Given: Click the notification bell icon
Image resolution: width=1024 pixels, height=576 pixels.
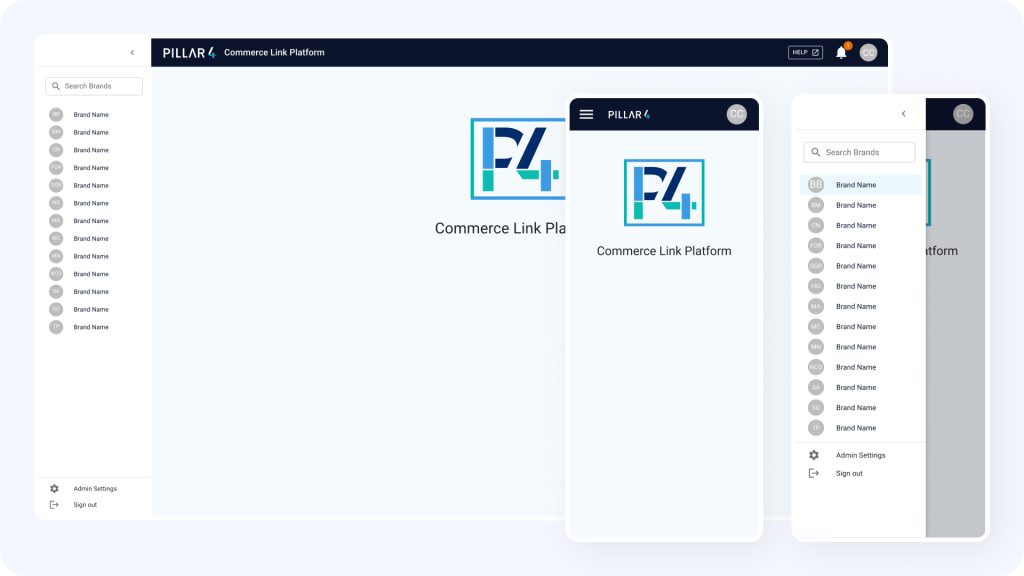Looking at the screenshot, I should coord(841,52).
